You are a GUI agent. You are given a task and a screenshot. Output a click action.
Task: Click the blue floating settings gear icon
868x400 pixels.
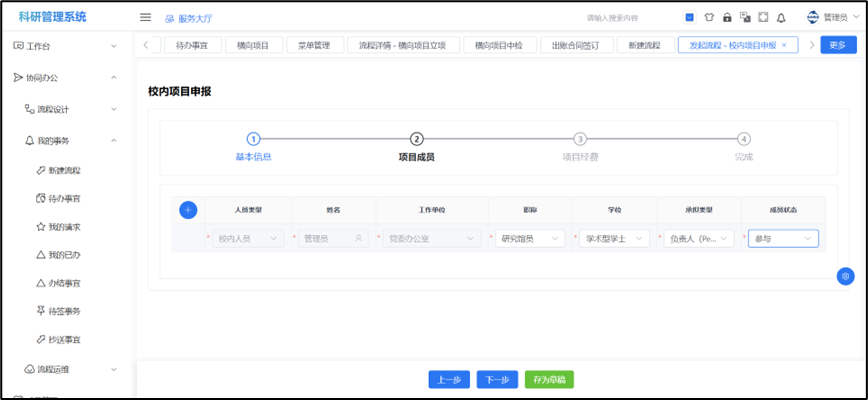pos(845,276)
